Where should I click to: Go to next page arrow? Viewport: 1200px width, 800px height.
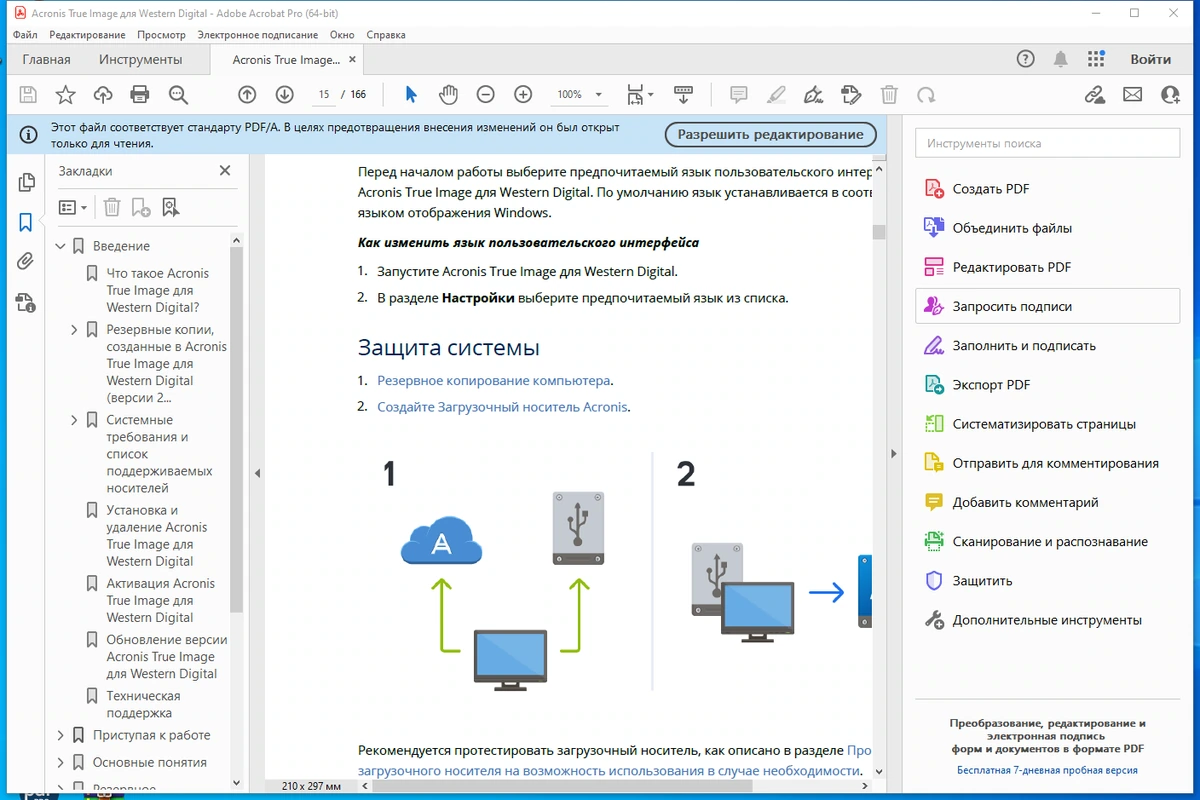[284, 94]
